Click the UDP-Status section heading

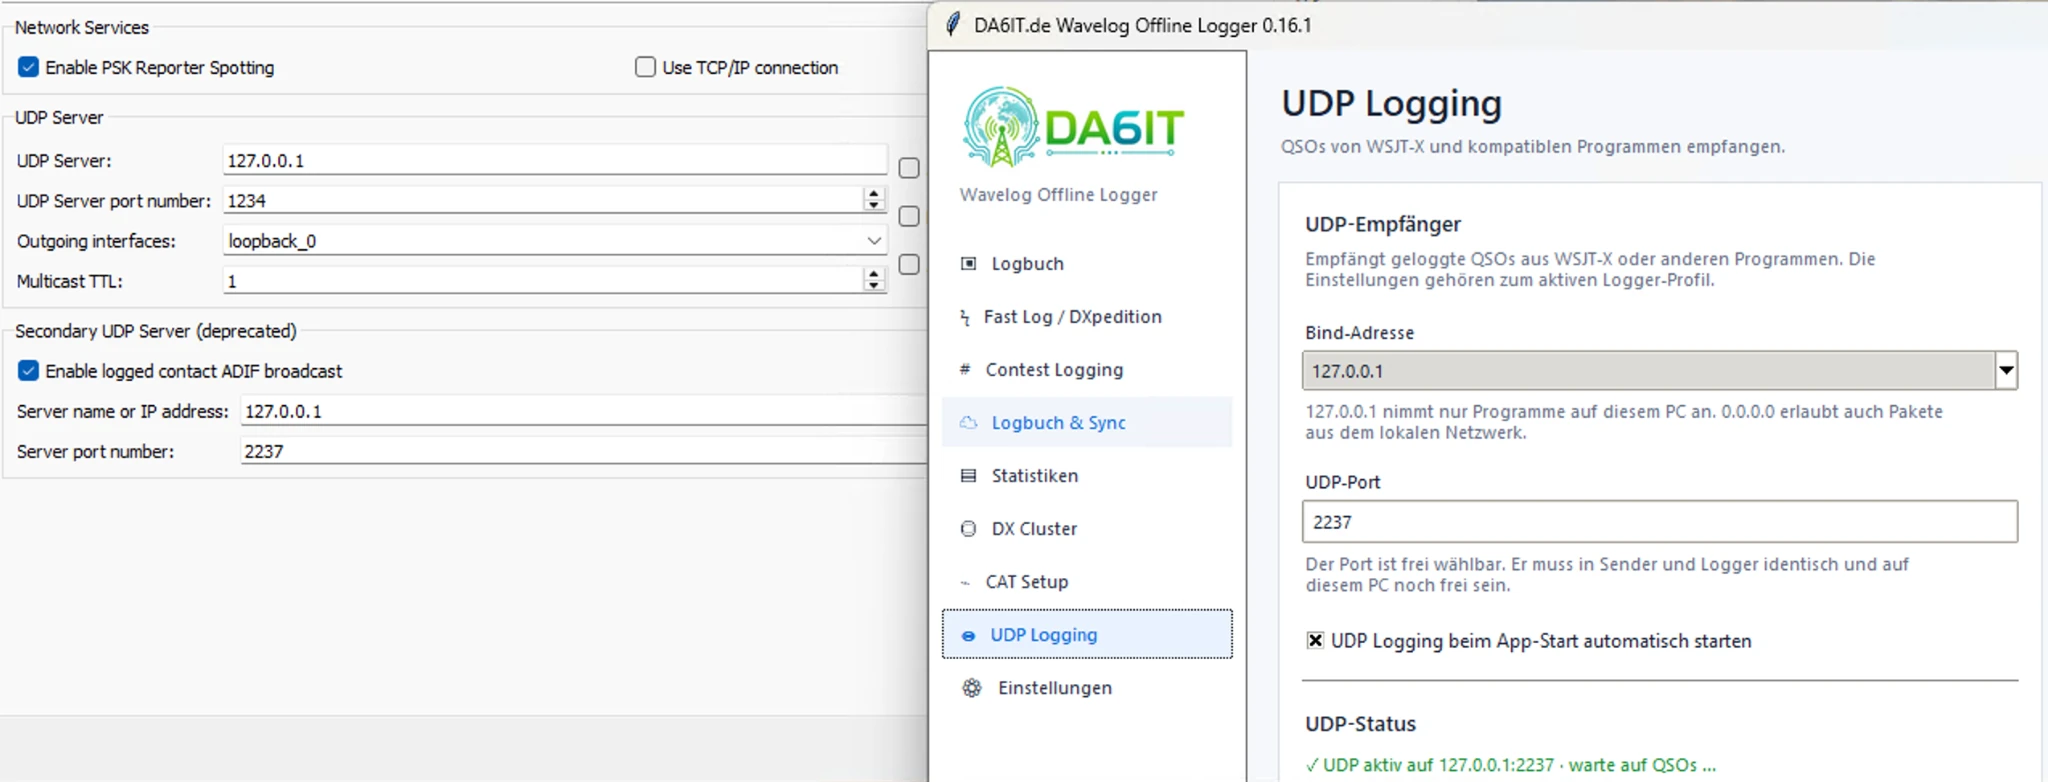tap(1360, 724)
